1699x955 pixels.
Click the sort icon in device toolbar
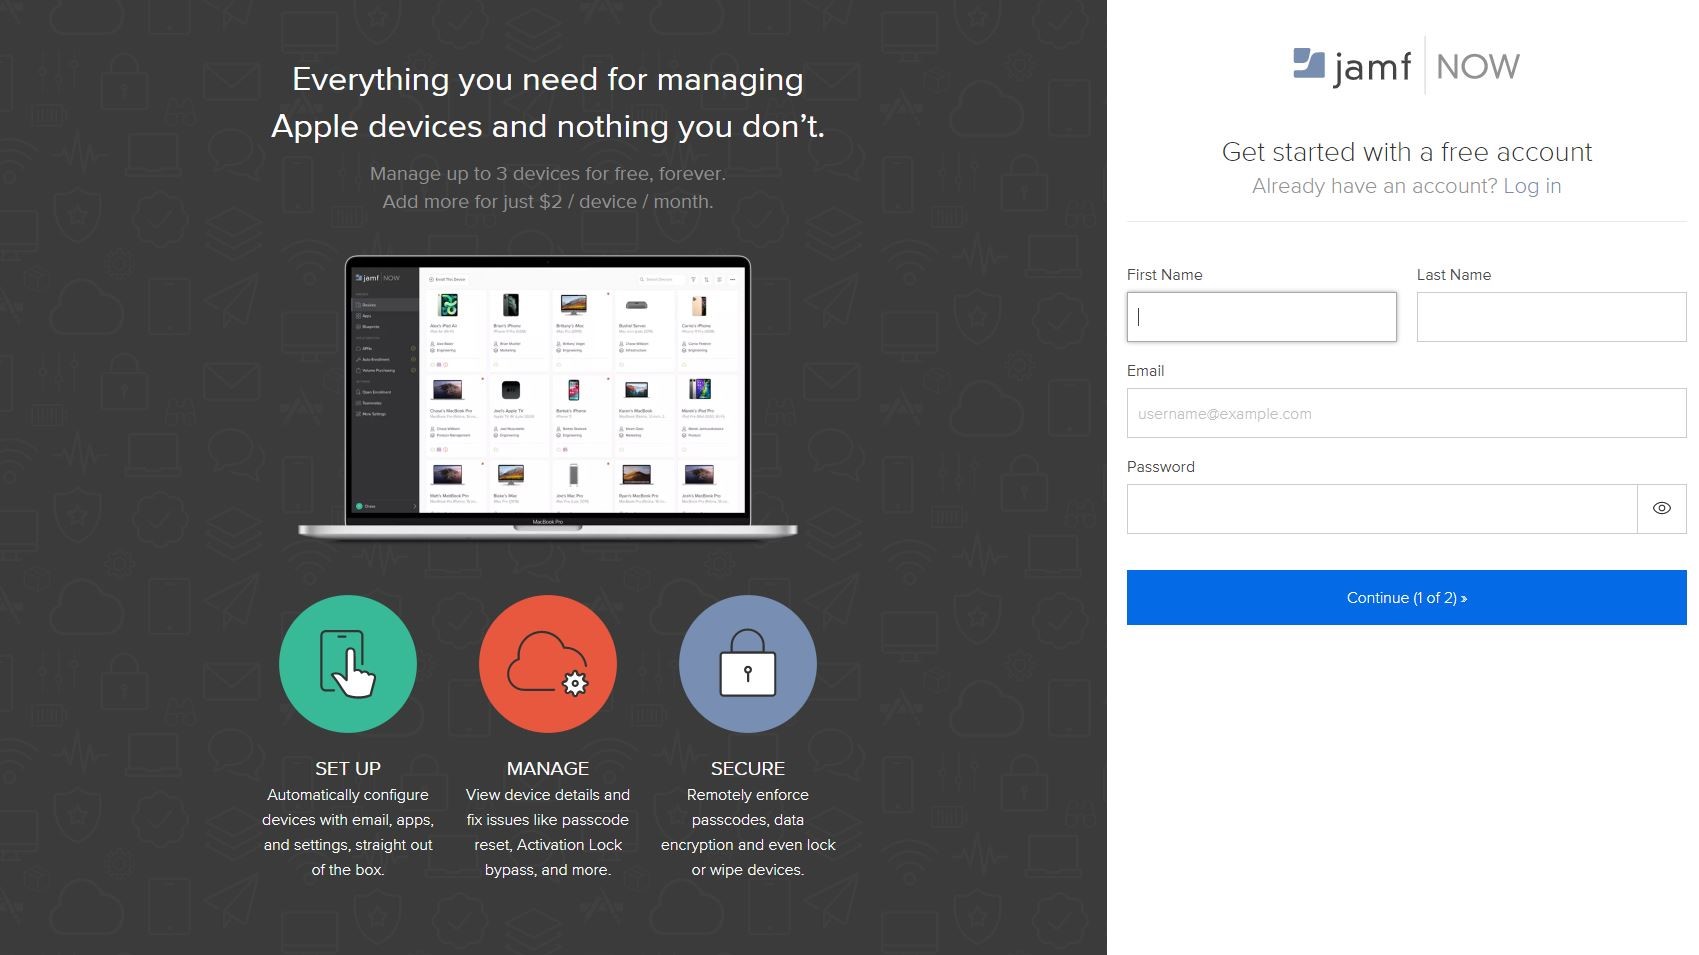(707, 279)
